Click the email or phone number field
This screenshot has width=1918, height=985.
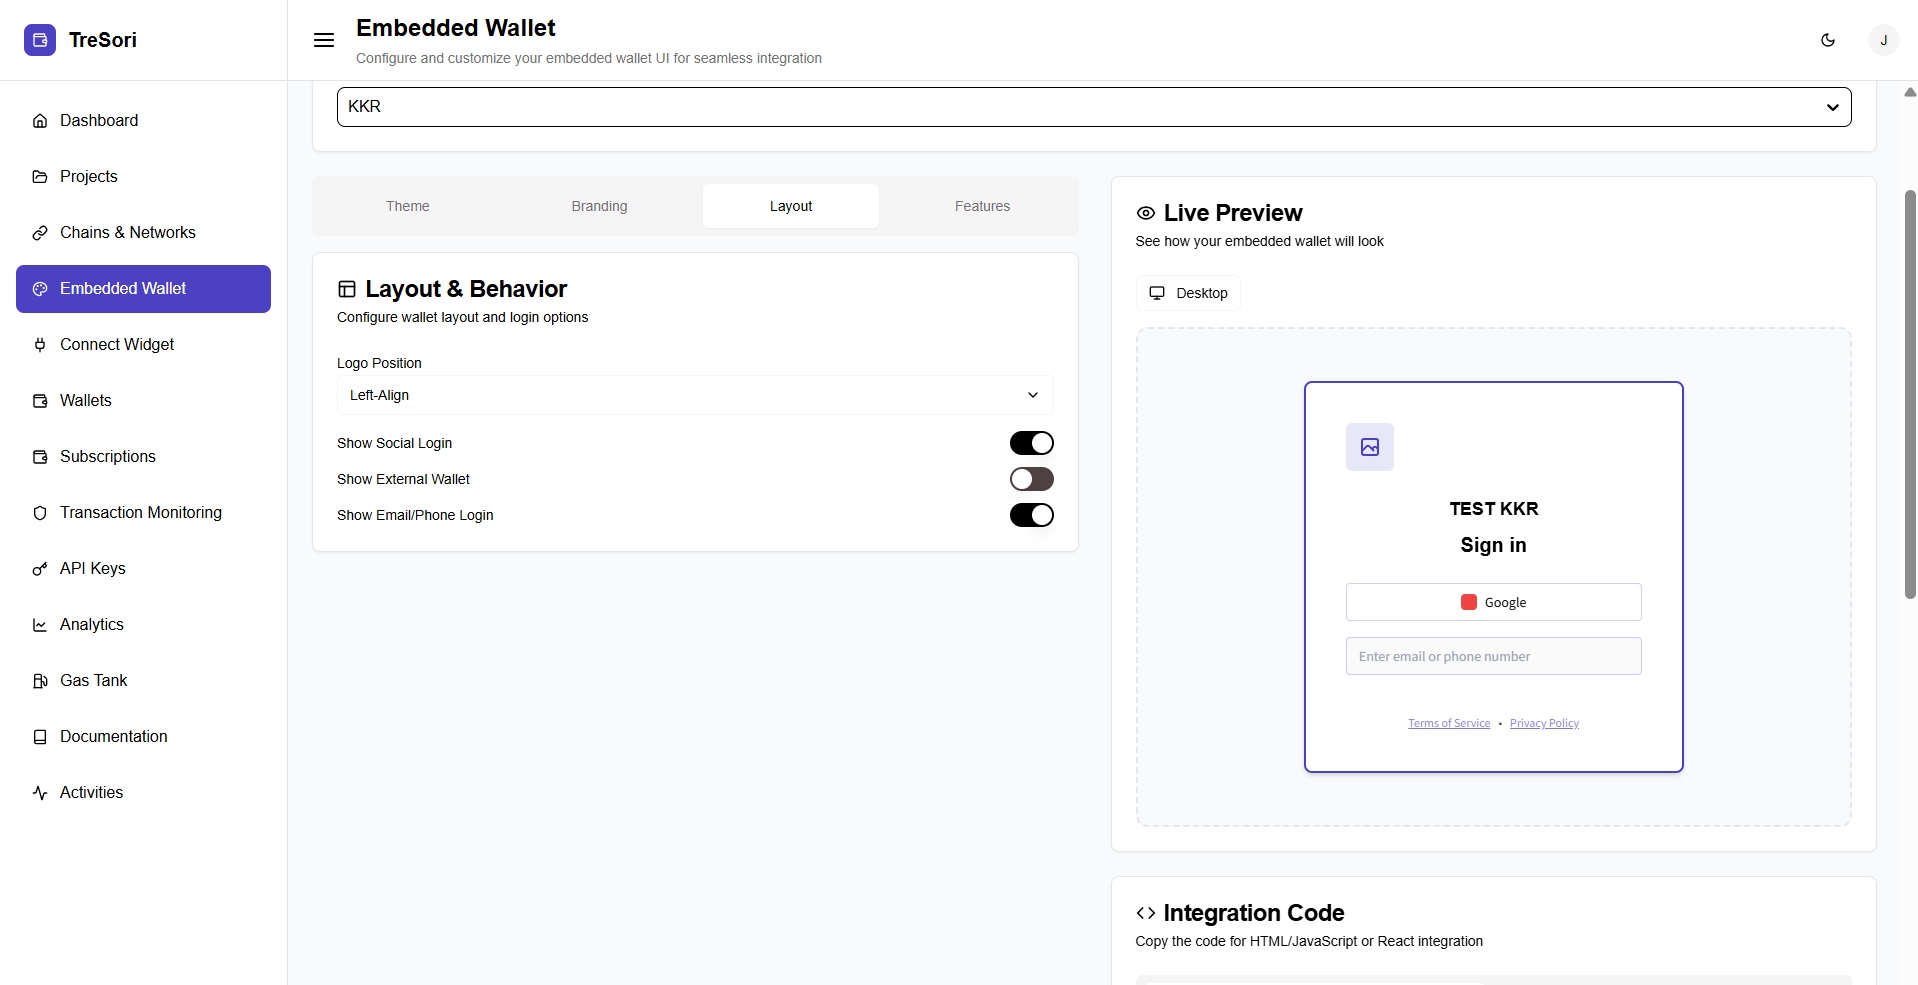point(1493,656)
